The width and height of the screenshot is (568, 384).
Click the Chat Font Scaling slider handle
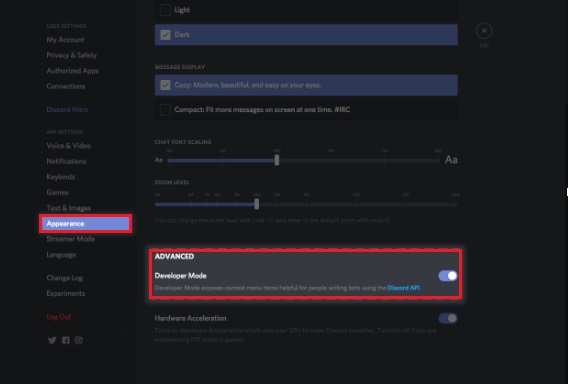pyautogui.click(x=277, y=160)
